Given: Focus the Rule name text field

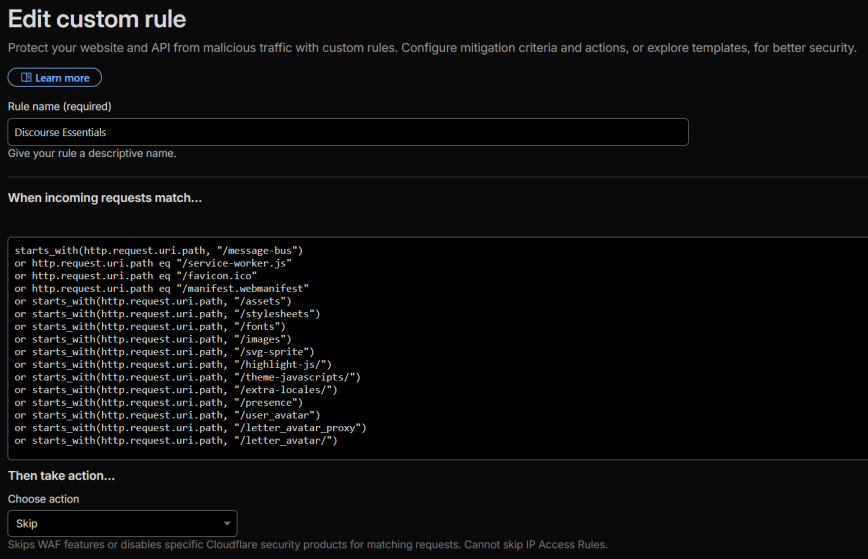Looking at the screenshot, I should click(x=347, y=132).
